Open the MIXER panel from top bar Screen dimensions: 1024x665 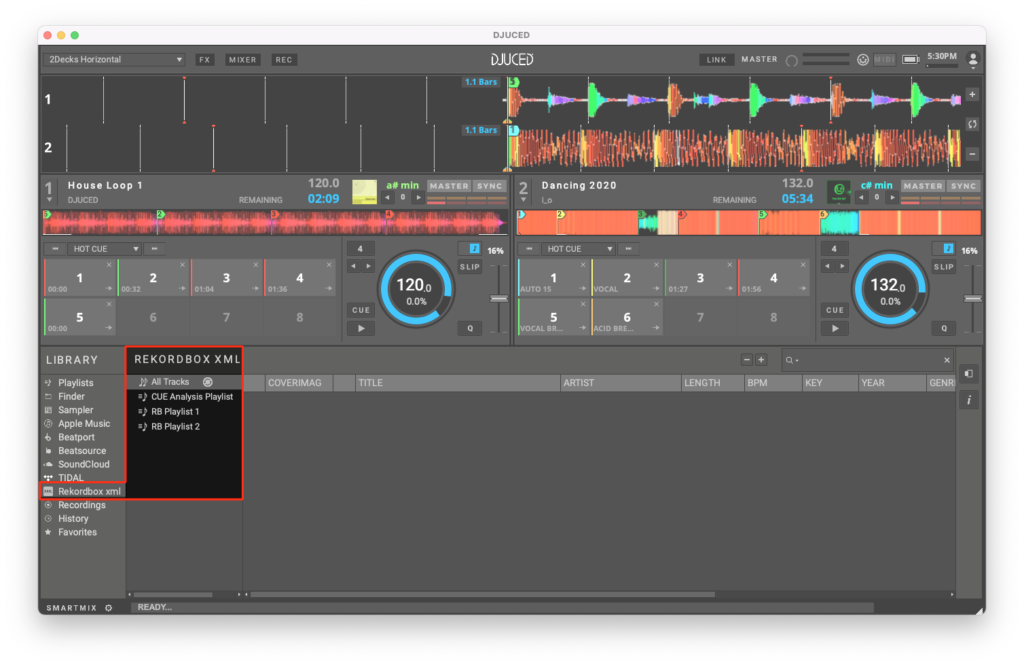tap(242, 60)
